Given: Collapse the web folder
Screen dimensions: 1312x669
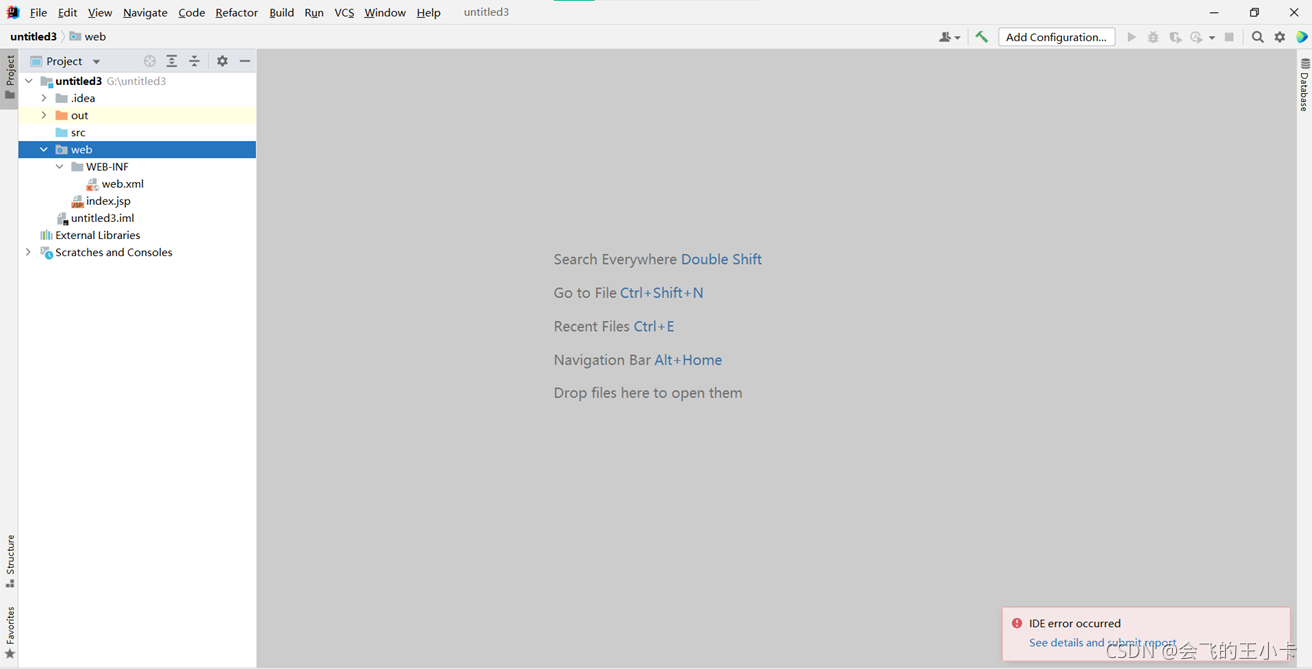Looking at the screenshot, I should coord(44,150).
